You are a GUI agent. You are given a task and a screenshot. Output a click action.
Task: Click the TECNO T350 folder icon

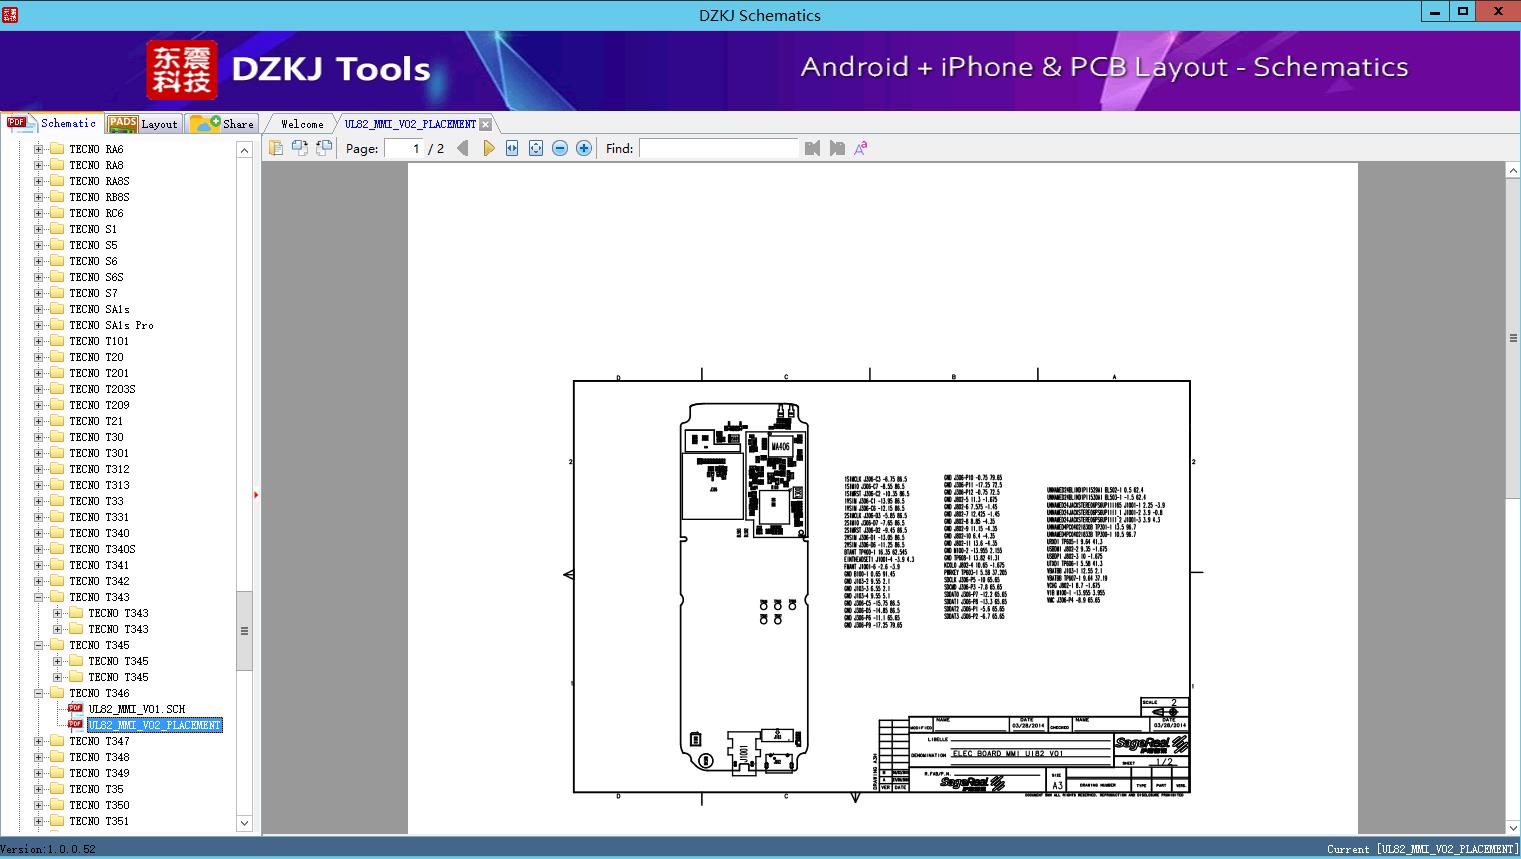[57, 805]
